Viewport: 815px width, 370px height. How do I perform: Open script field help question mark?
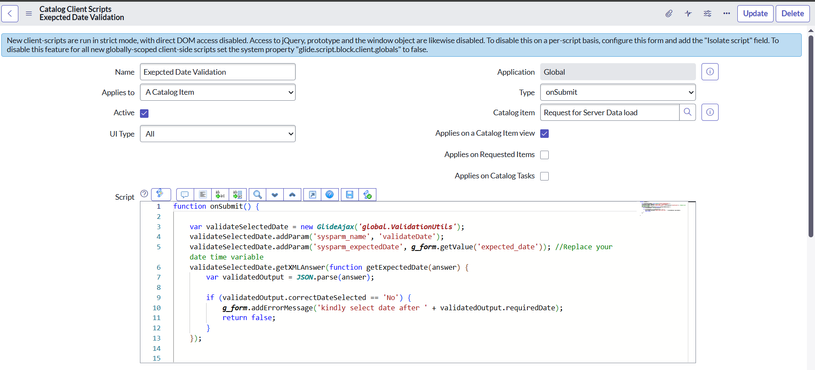pos(144,194)
